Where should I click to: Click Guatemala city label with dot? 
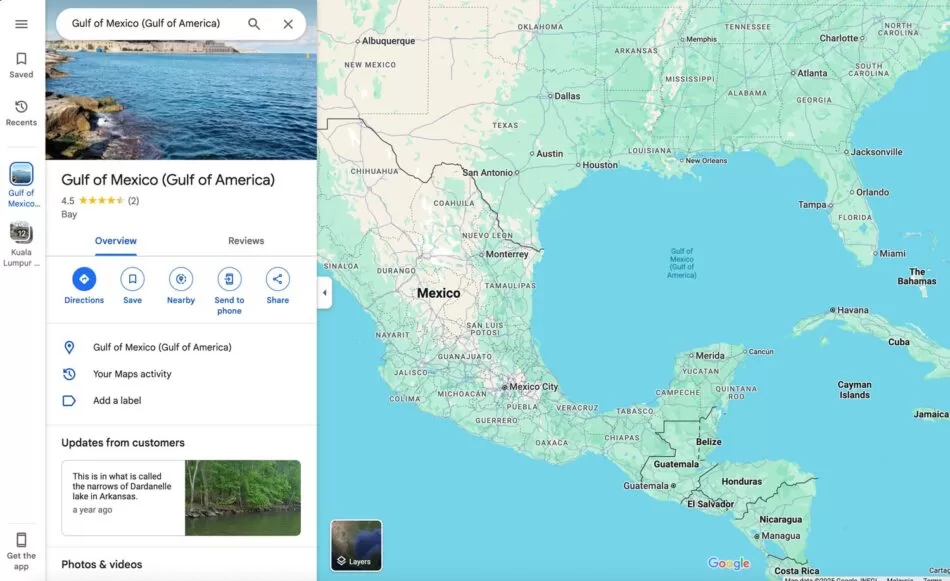tap(649, 486)
